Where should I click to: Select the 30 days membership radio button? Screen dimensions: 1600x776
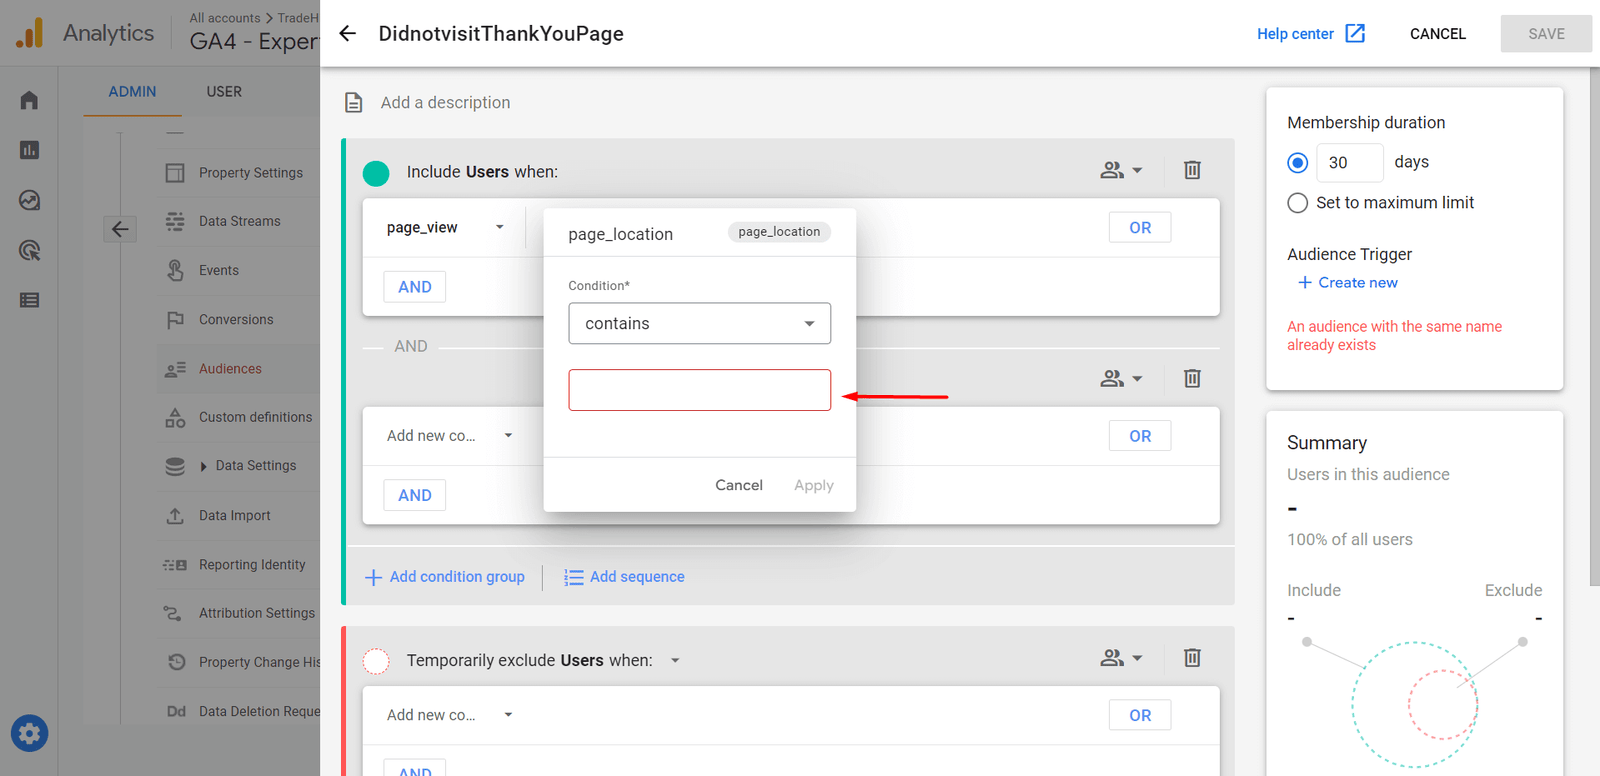point(1298,163)
